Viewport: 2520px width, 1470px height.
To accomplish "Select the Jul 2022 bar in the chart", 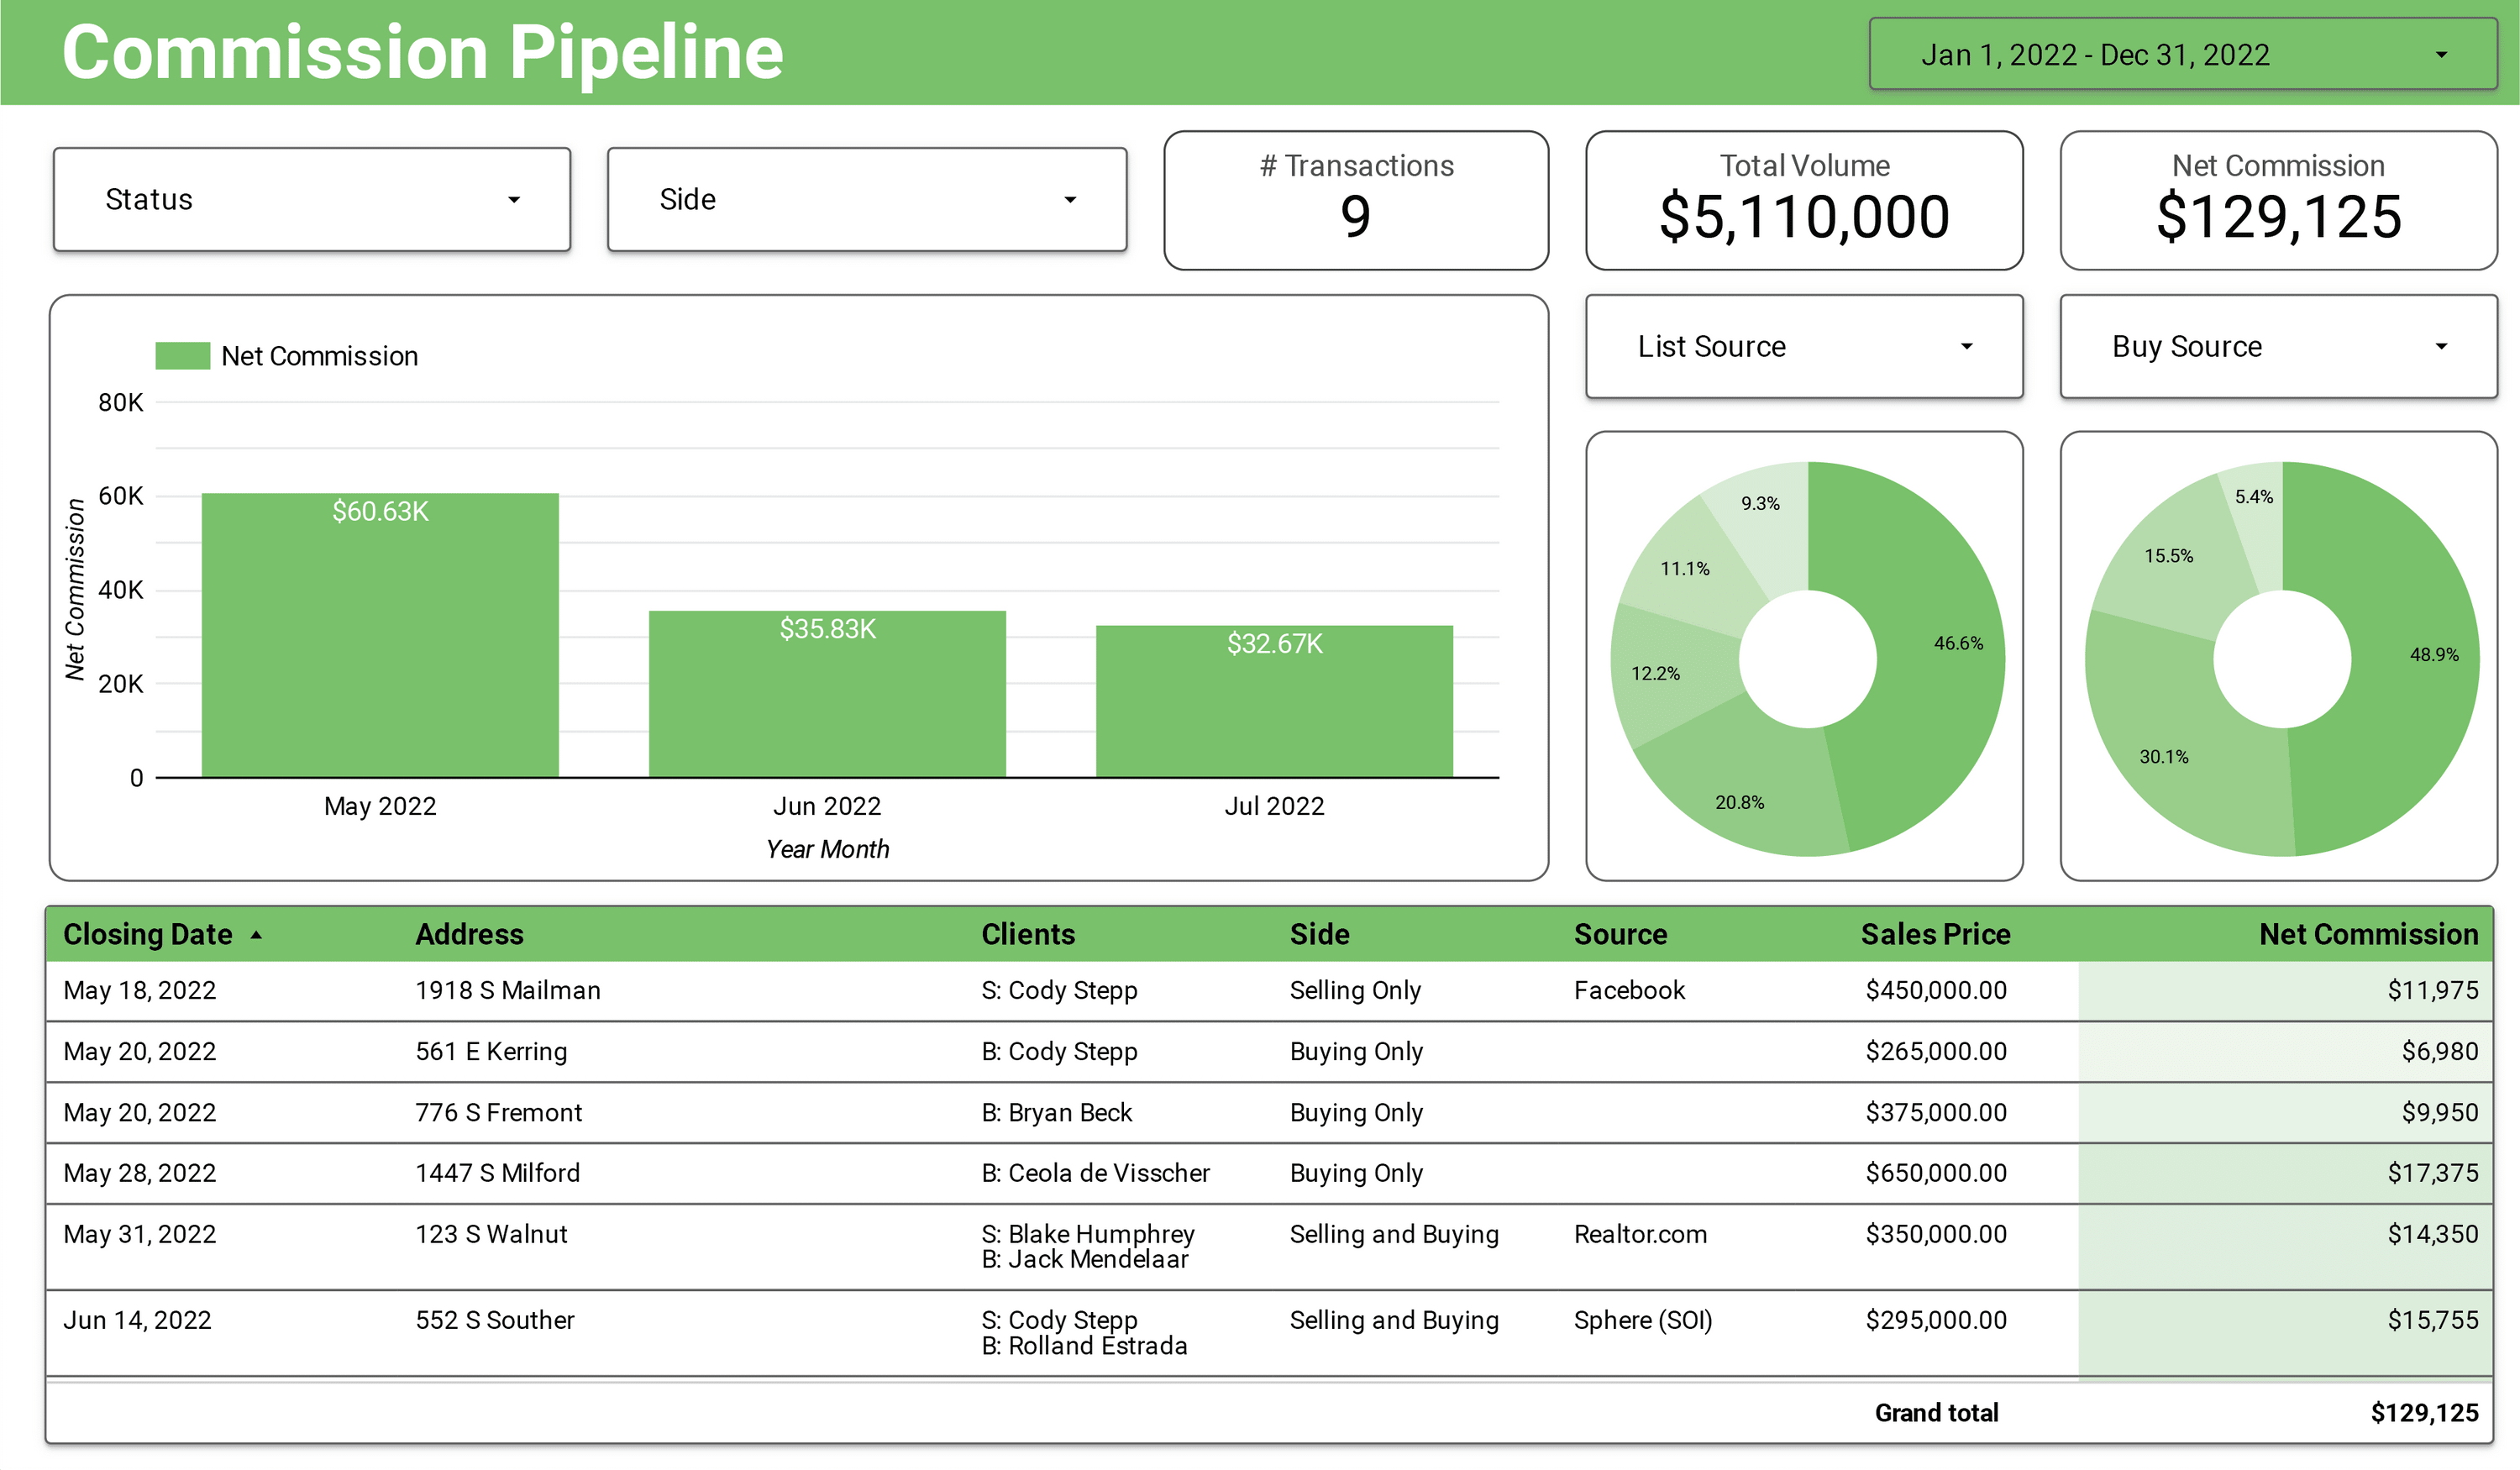I will point(1275,700).
